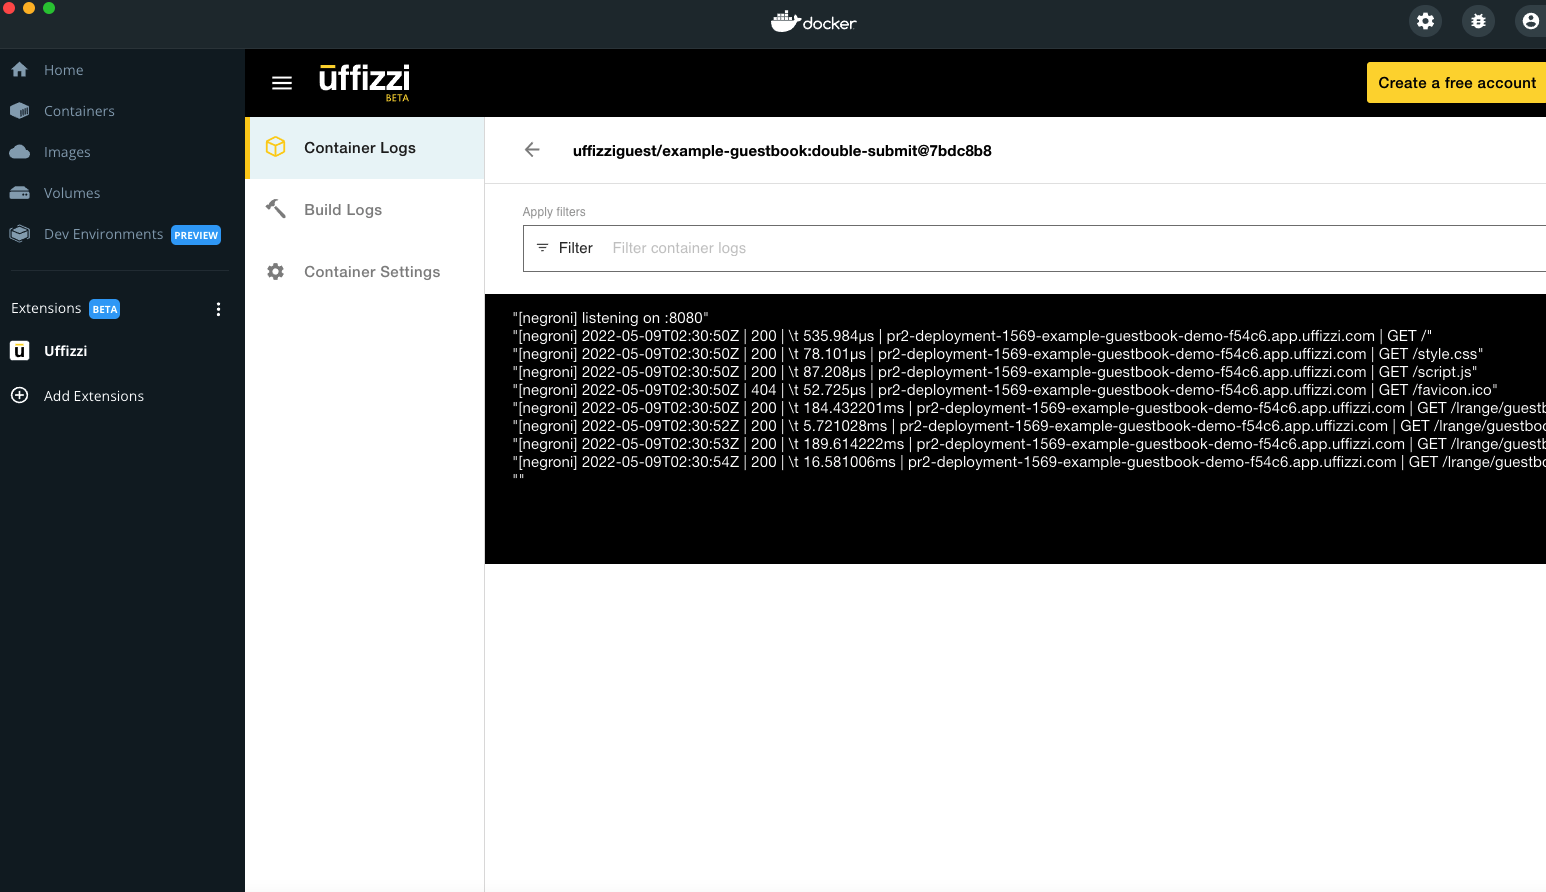Viewport: 1546px width, 892px height.
Task: Select the Uffizzi extension in sidebar
Action: [x=65, y=351]
